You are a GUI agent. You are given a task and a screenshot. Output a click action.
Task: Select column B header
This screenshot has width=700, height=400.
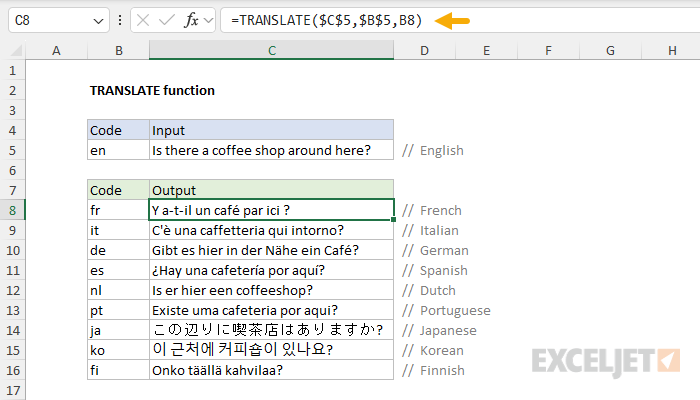click(119, 50)
